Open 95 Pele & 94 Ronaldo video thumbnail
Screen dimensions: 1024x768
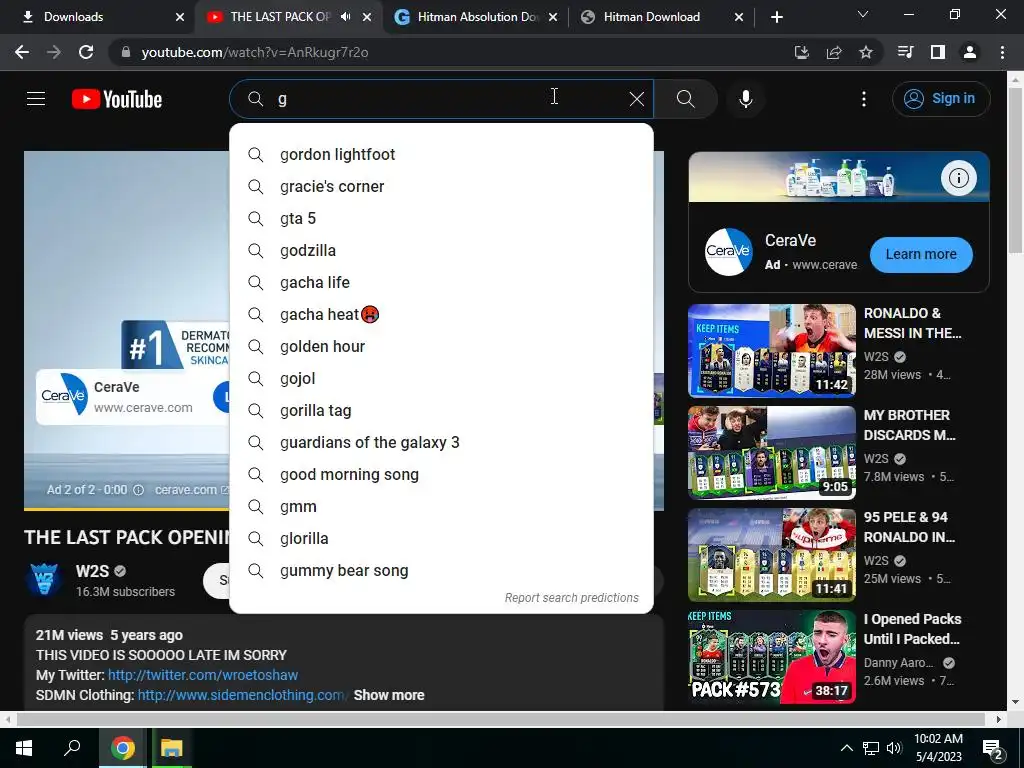click(x=771, y=554)
